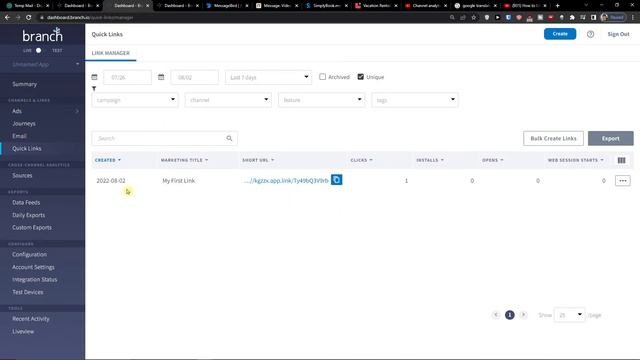Viewport: 640px width, 360px height.
Task: Open the tags filter dropdown
Action: [415, 100]
